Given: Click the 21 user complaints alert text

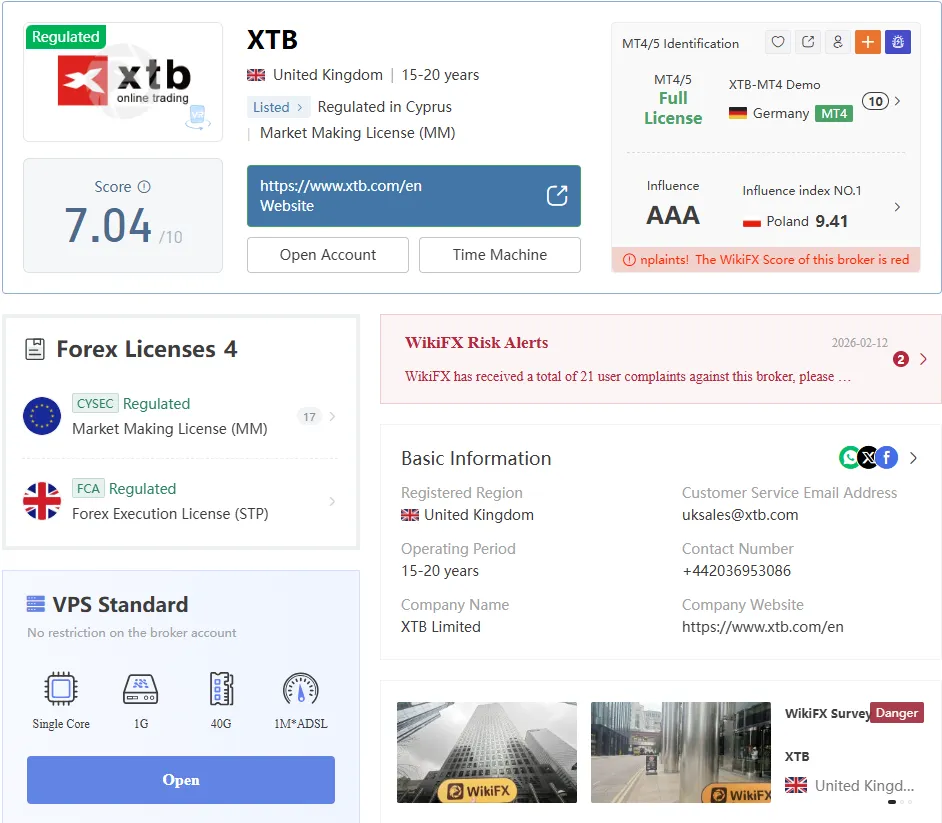Looking at the screenshot, I should pyautogui.click(x=628, y=377).
